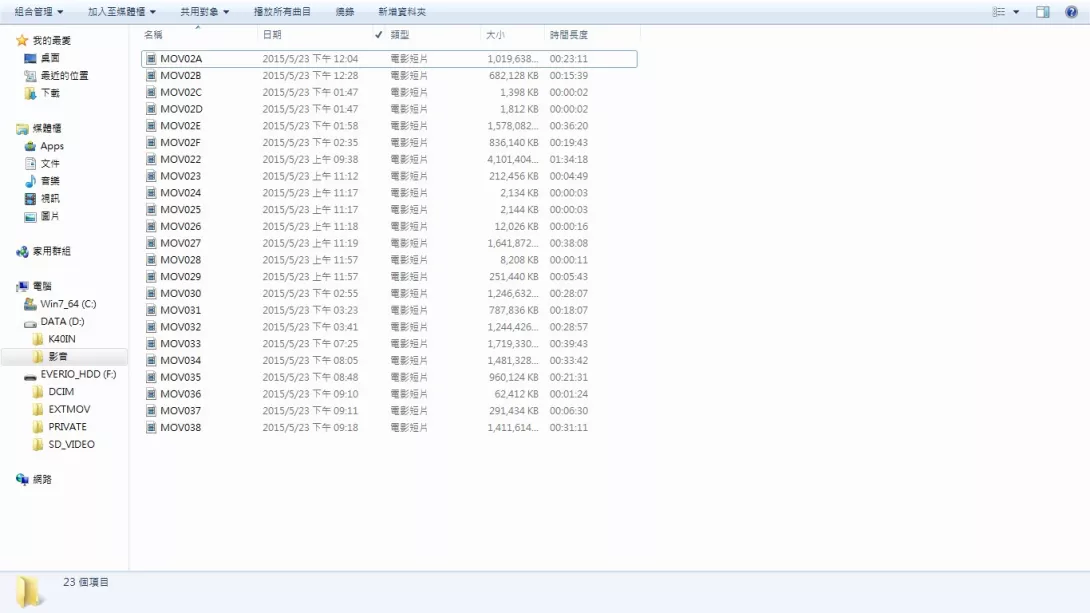Image resolution: width=1090 pixels, height=613 pixels.
Task: Select 網路 network icon
Action: 22,480
